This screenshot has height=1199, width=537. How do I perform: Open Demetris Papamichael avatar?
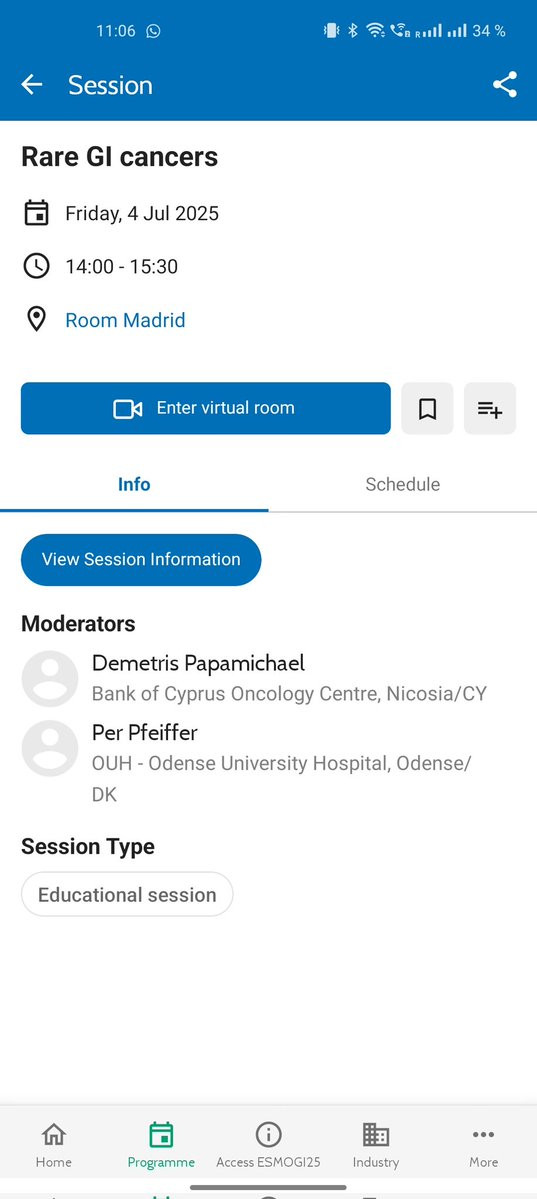[x=50, y=678]
